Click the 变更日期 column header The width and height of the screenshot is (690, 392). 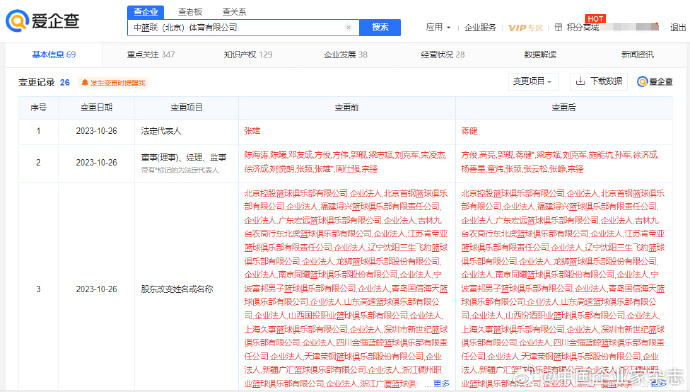[96, 107]
